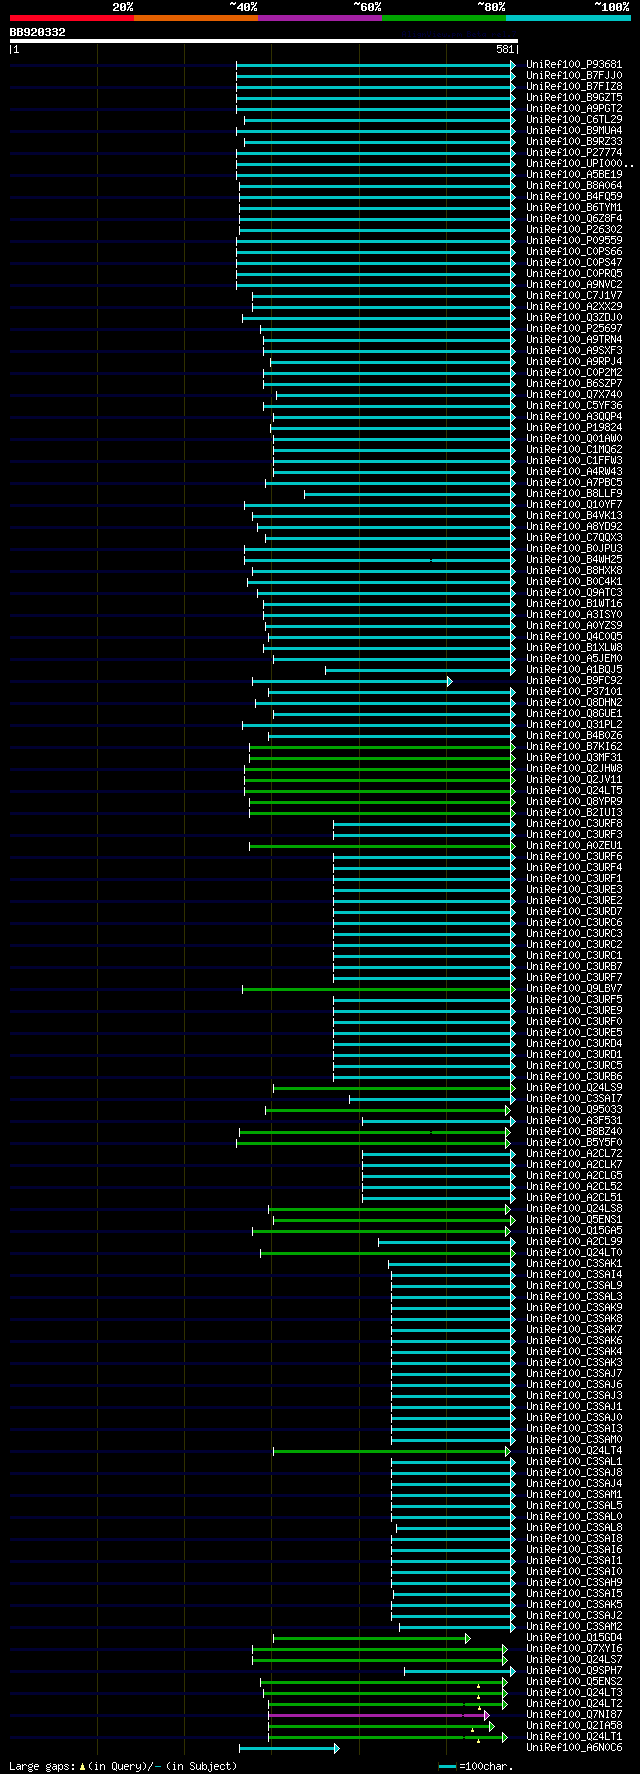Click the UniRef100_C3SAK1 label
The image size is (640, 1774).
[574, 1264]
